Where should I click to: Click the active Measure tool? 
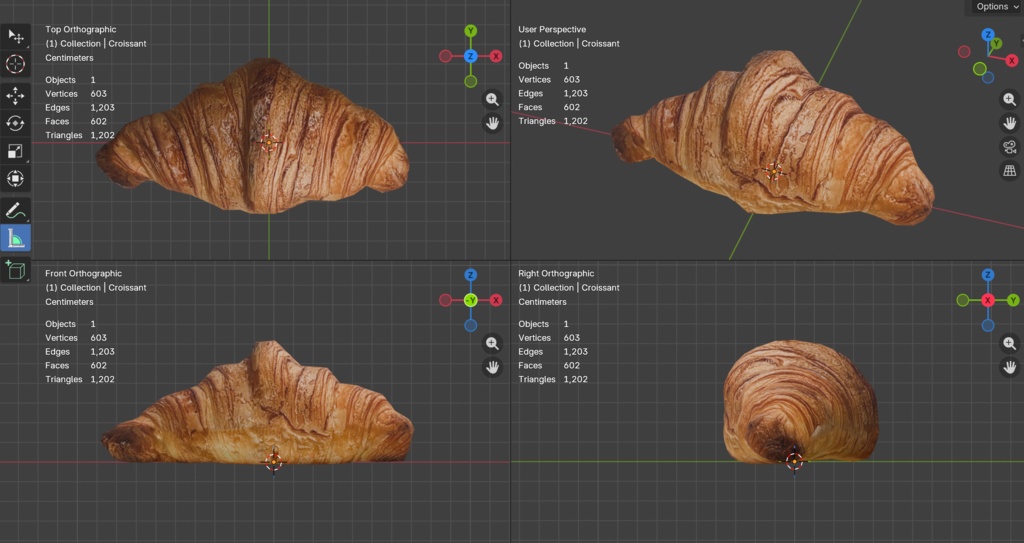point(15,238)
